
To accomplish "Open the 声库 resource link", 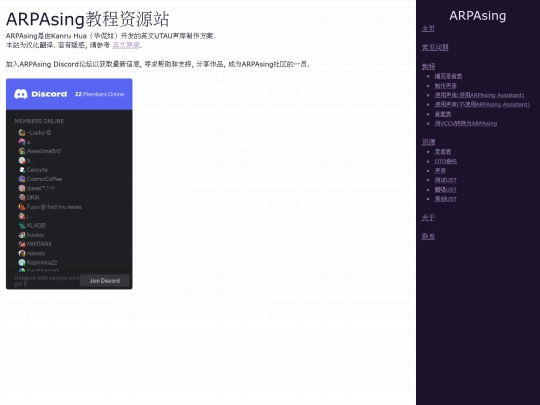I will point(440,170).
